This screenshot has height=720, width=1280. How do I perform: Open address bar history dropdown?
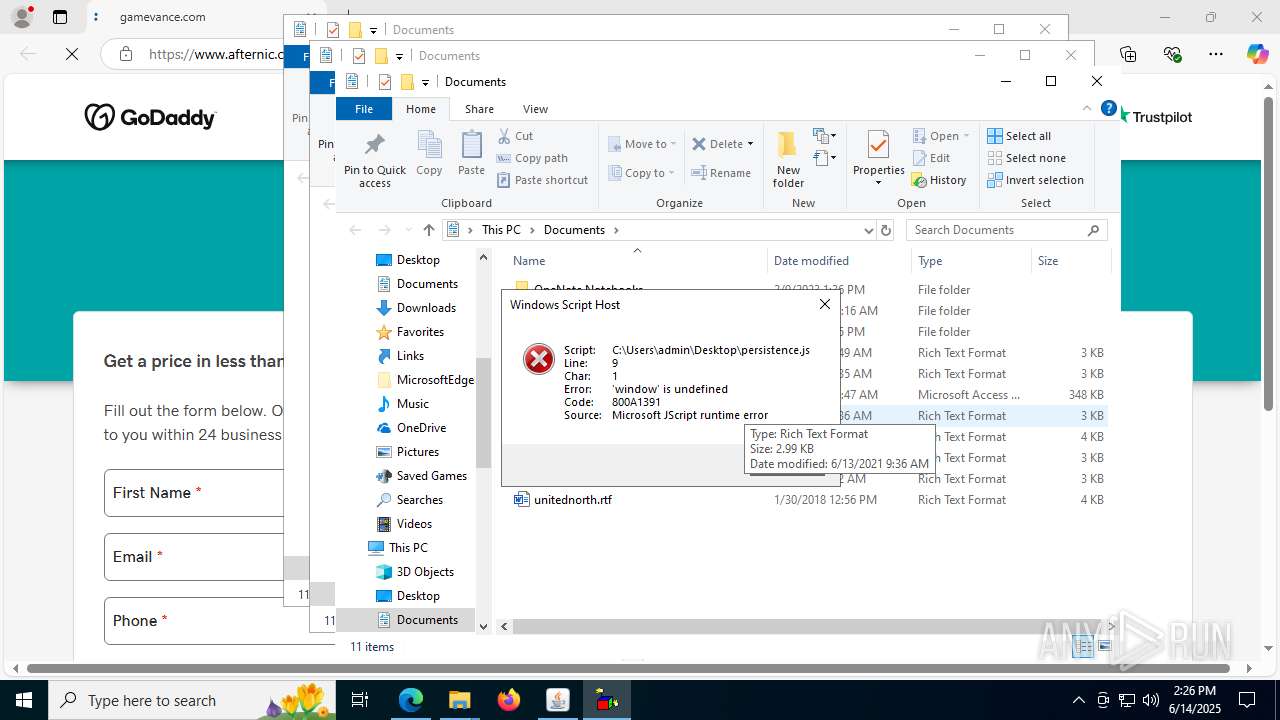(868, 230)
